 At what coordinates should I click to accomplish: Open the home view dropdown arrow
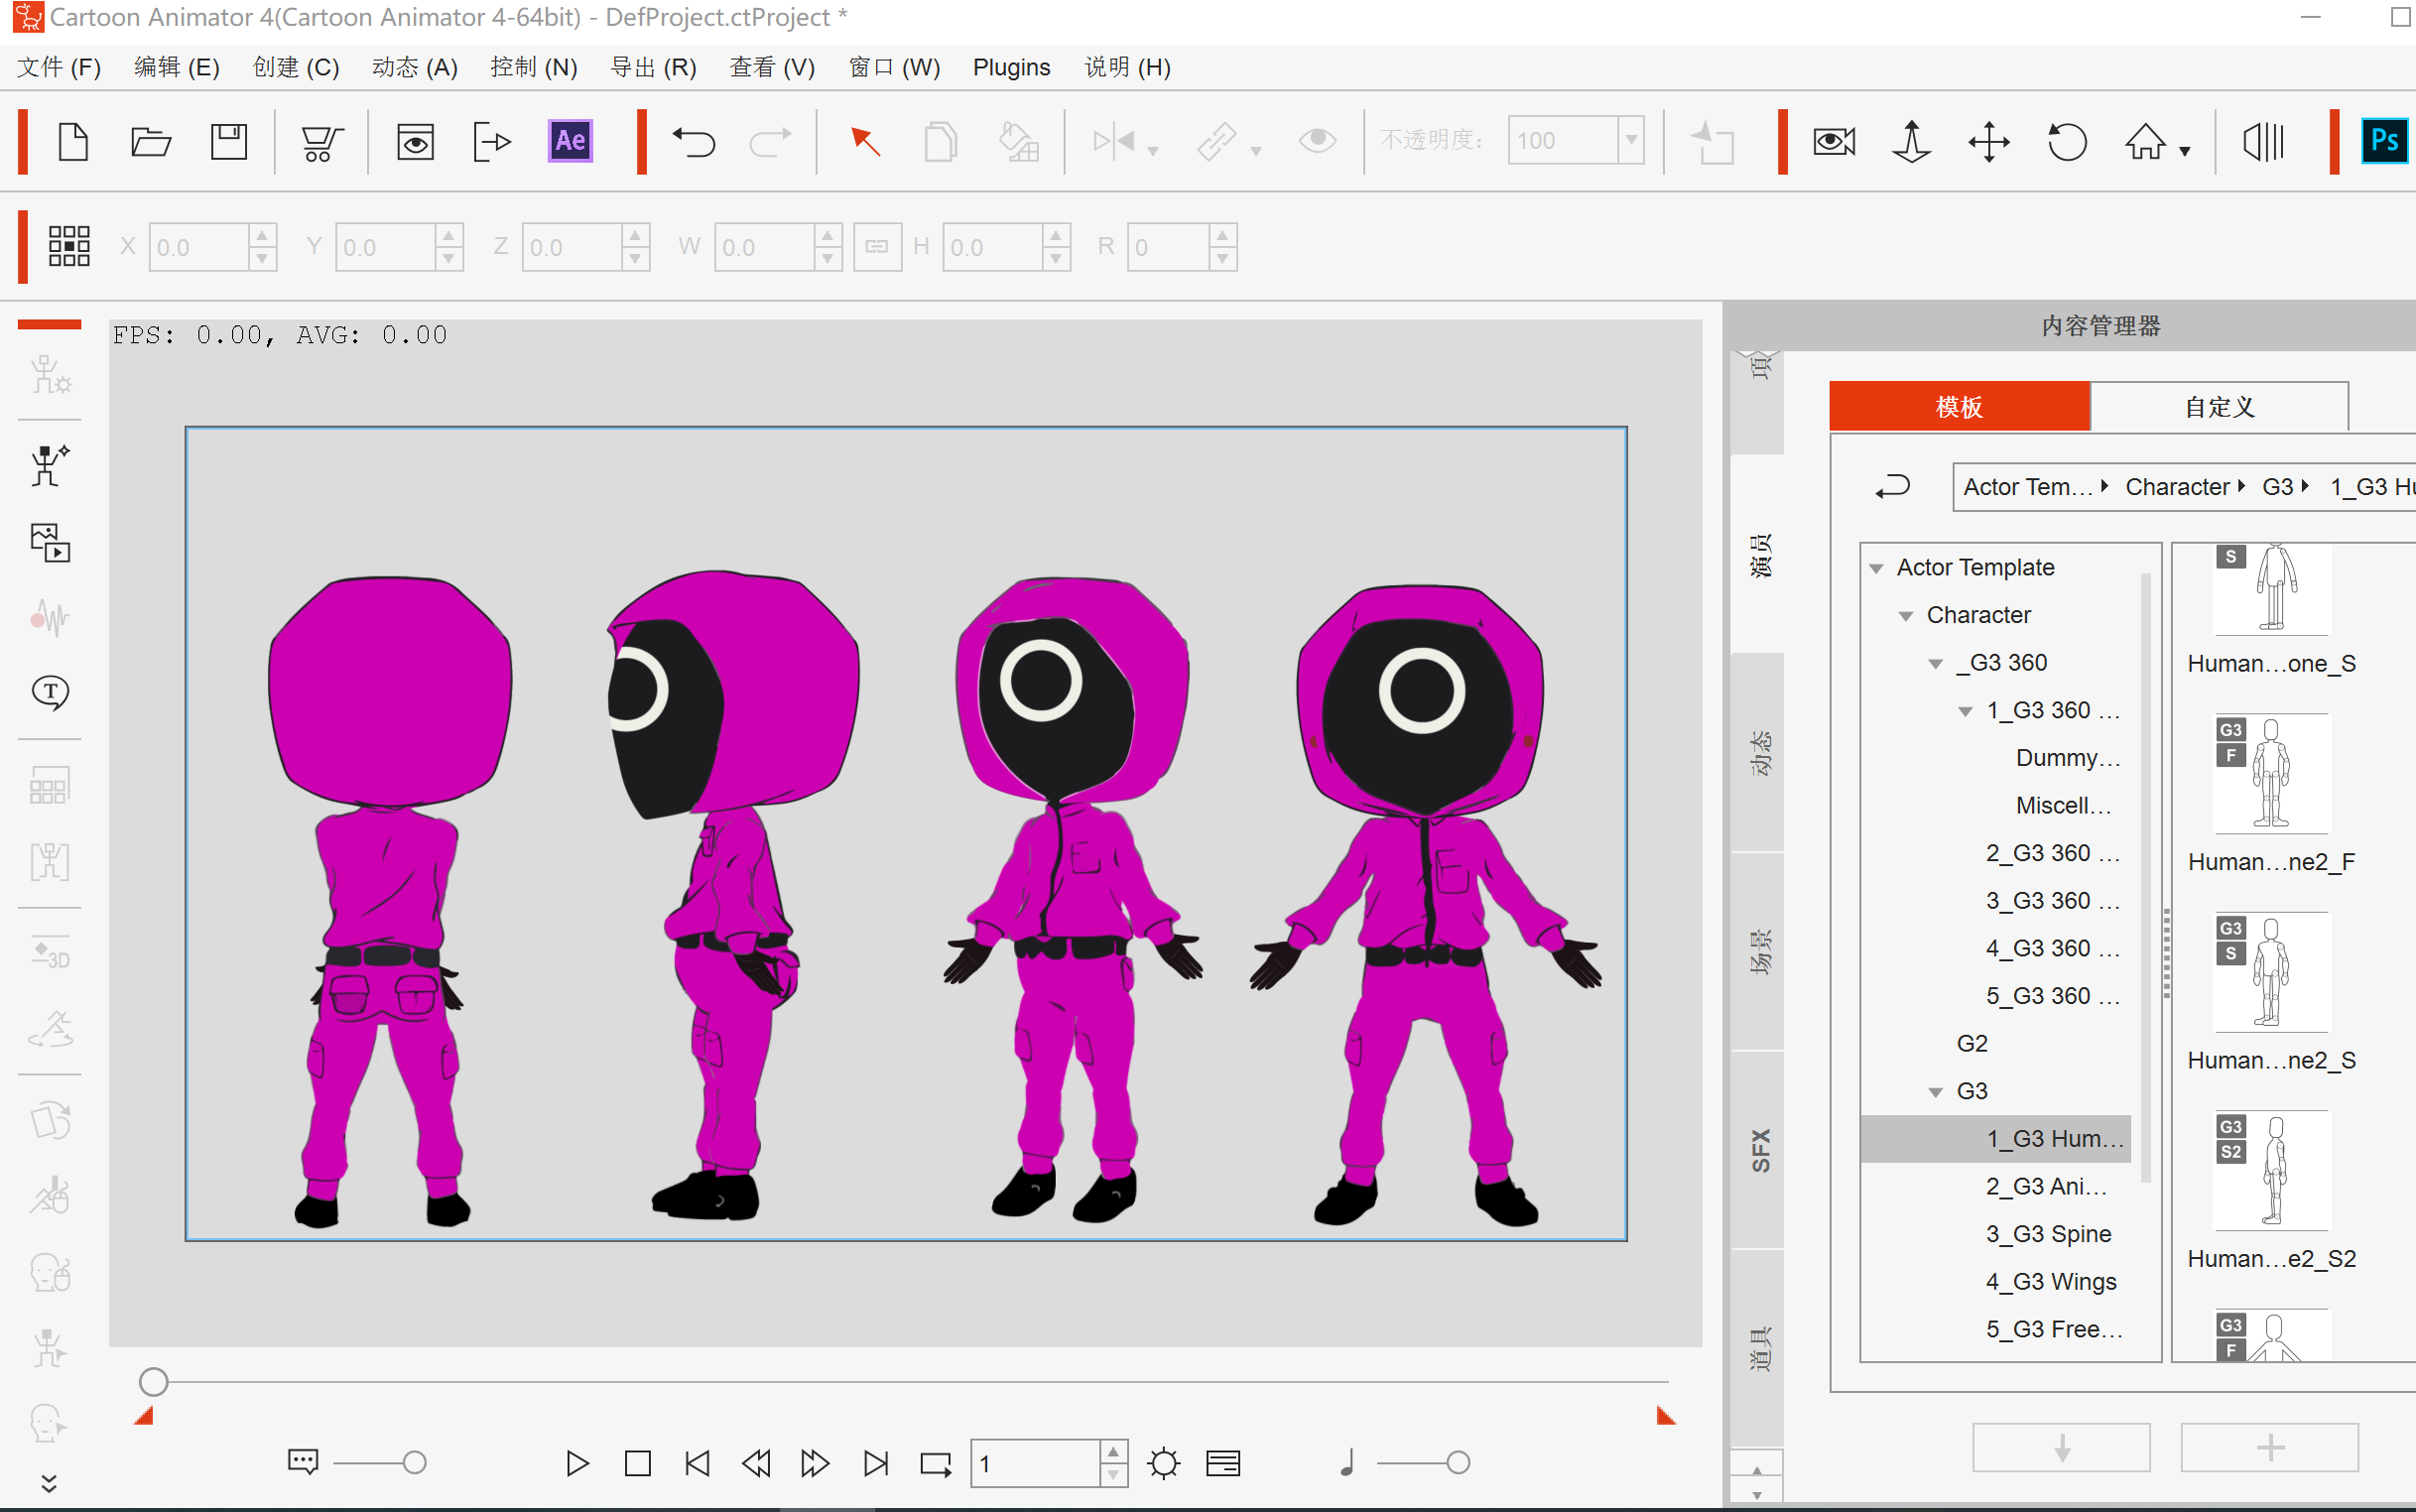2185,151
